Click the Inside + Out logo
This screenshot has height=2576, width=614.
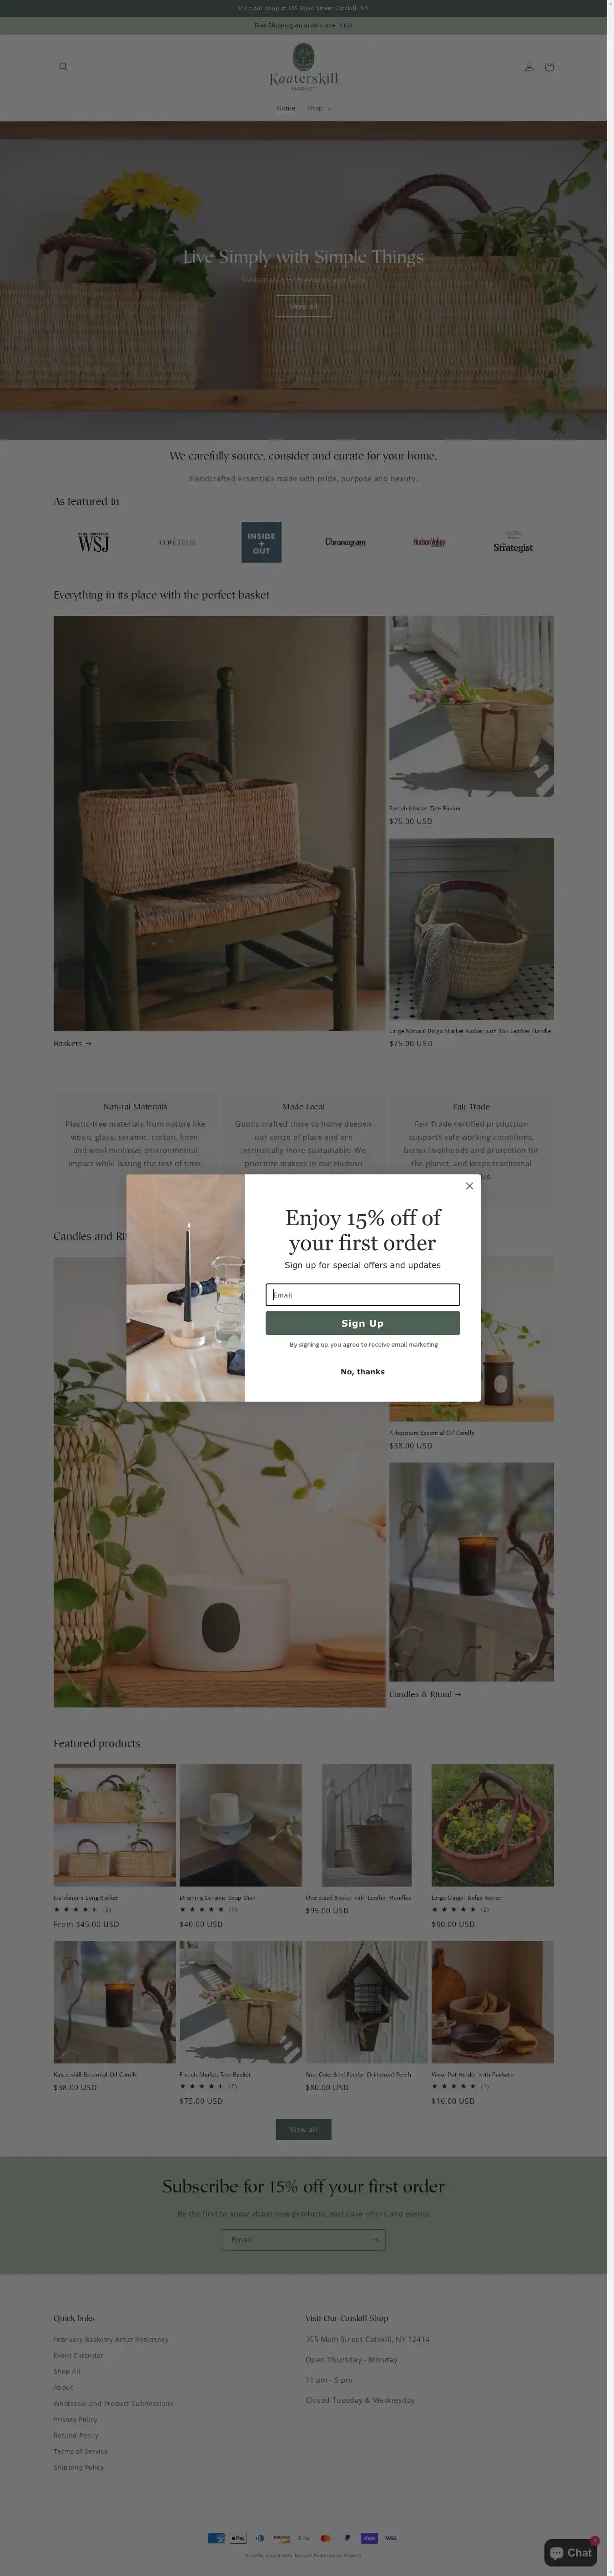(x=261, y=542)
